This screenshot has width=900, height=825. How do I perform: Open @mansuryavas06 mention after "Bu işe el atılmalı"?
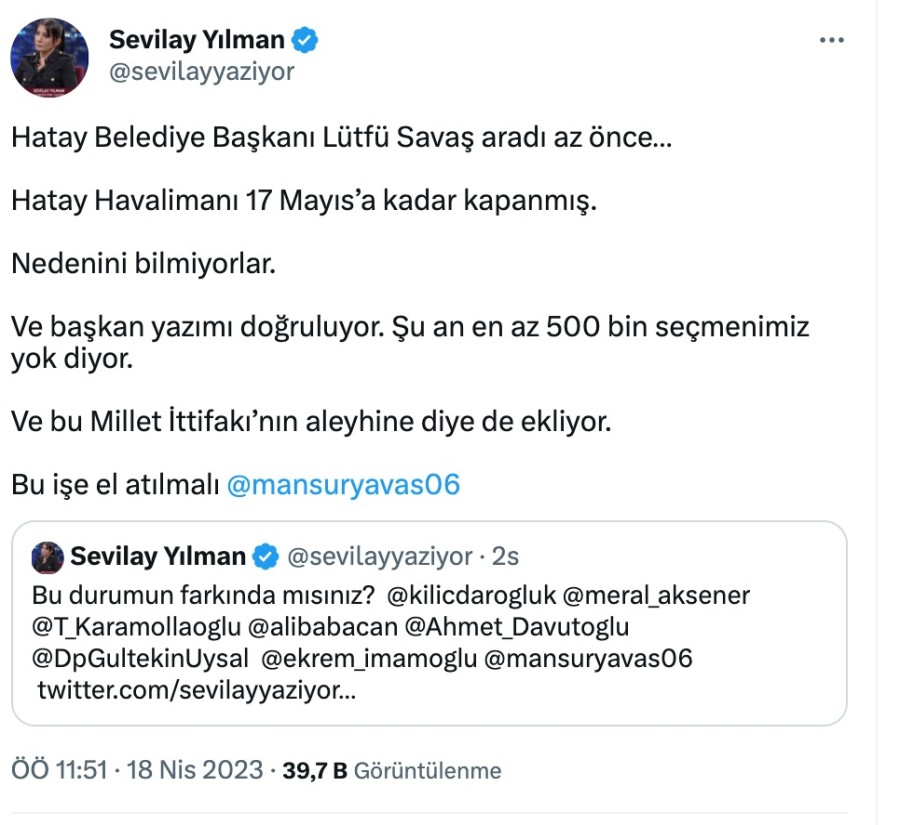[343, 484]
